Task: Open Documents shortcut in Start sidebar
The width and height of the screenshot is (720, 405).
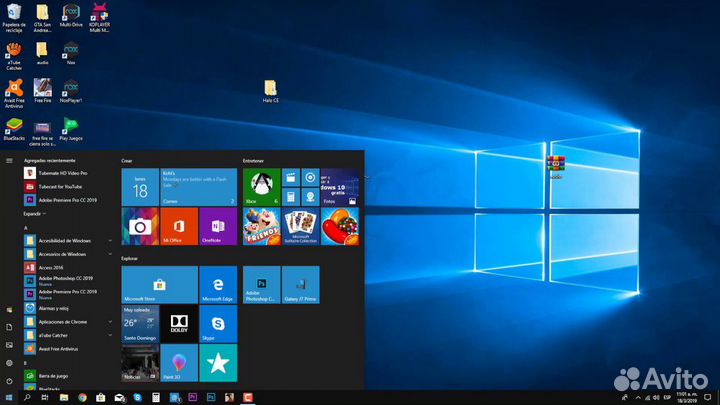Action: point(9,327)
